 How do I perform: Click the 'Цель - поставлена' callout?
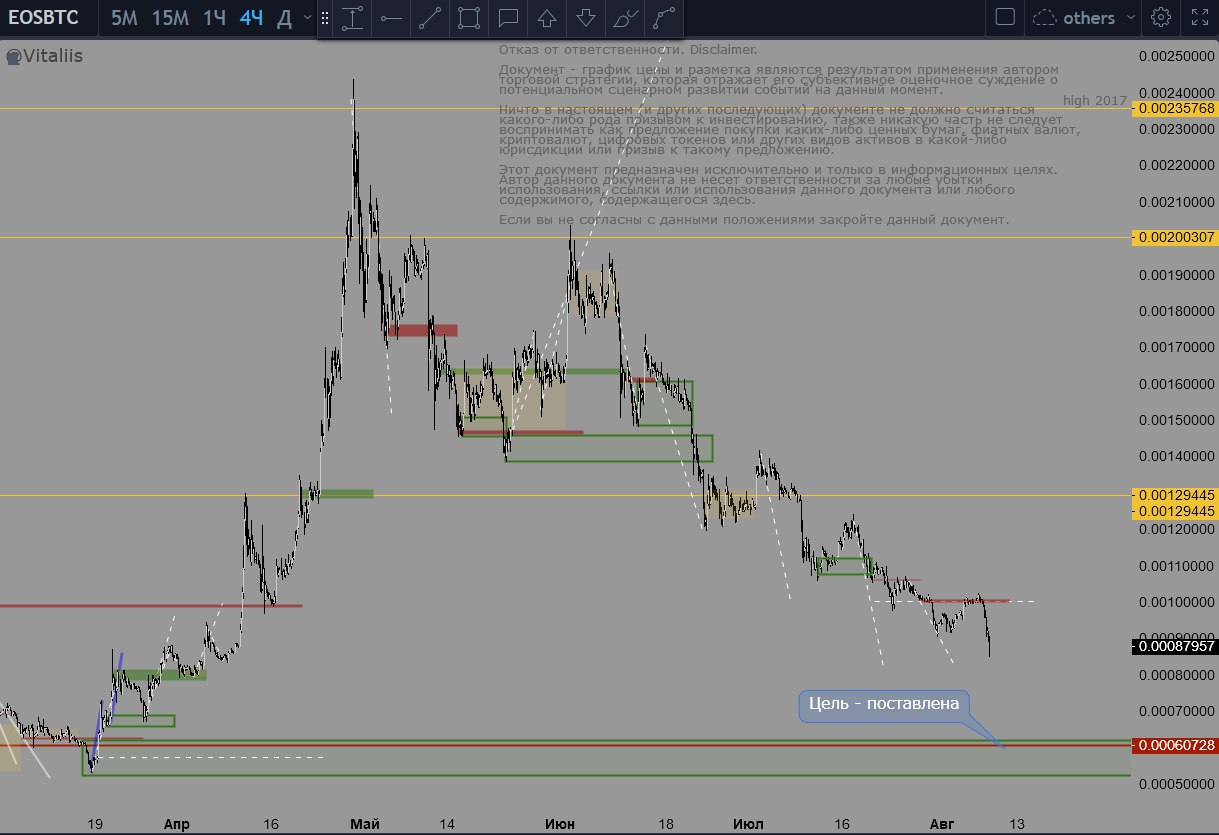885,704
